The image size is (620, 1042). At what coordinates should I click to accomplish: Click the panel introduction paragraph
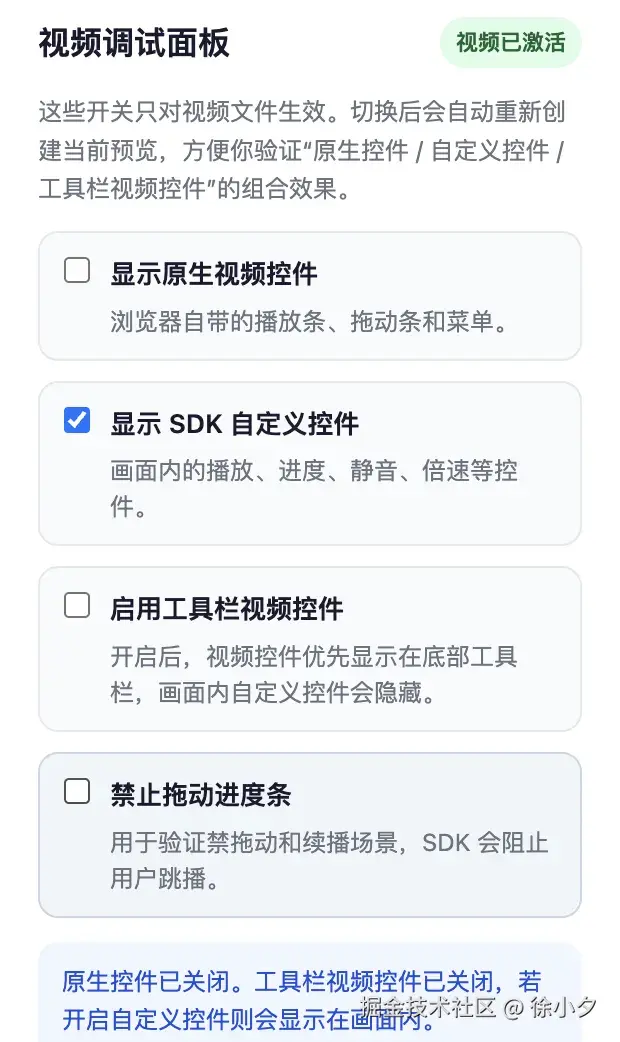(300, 150)
